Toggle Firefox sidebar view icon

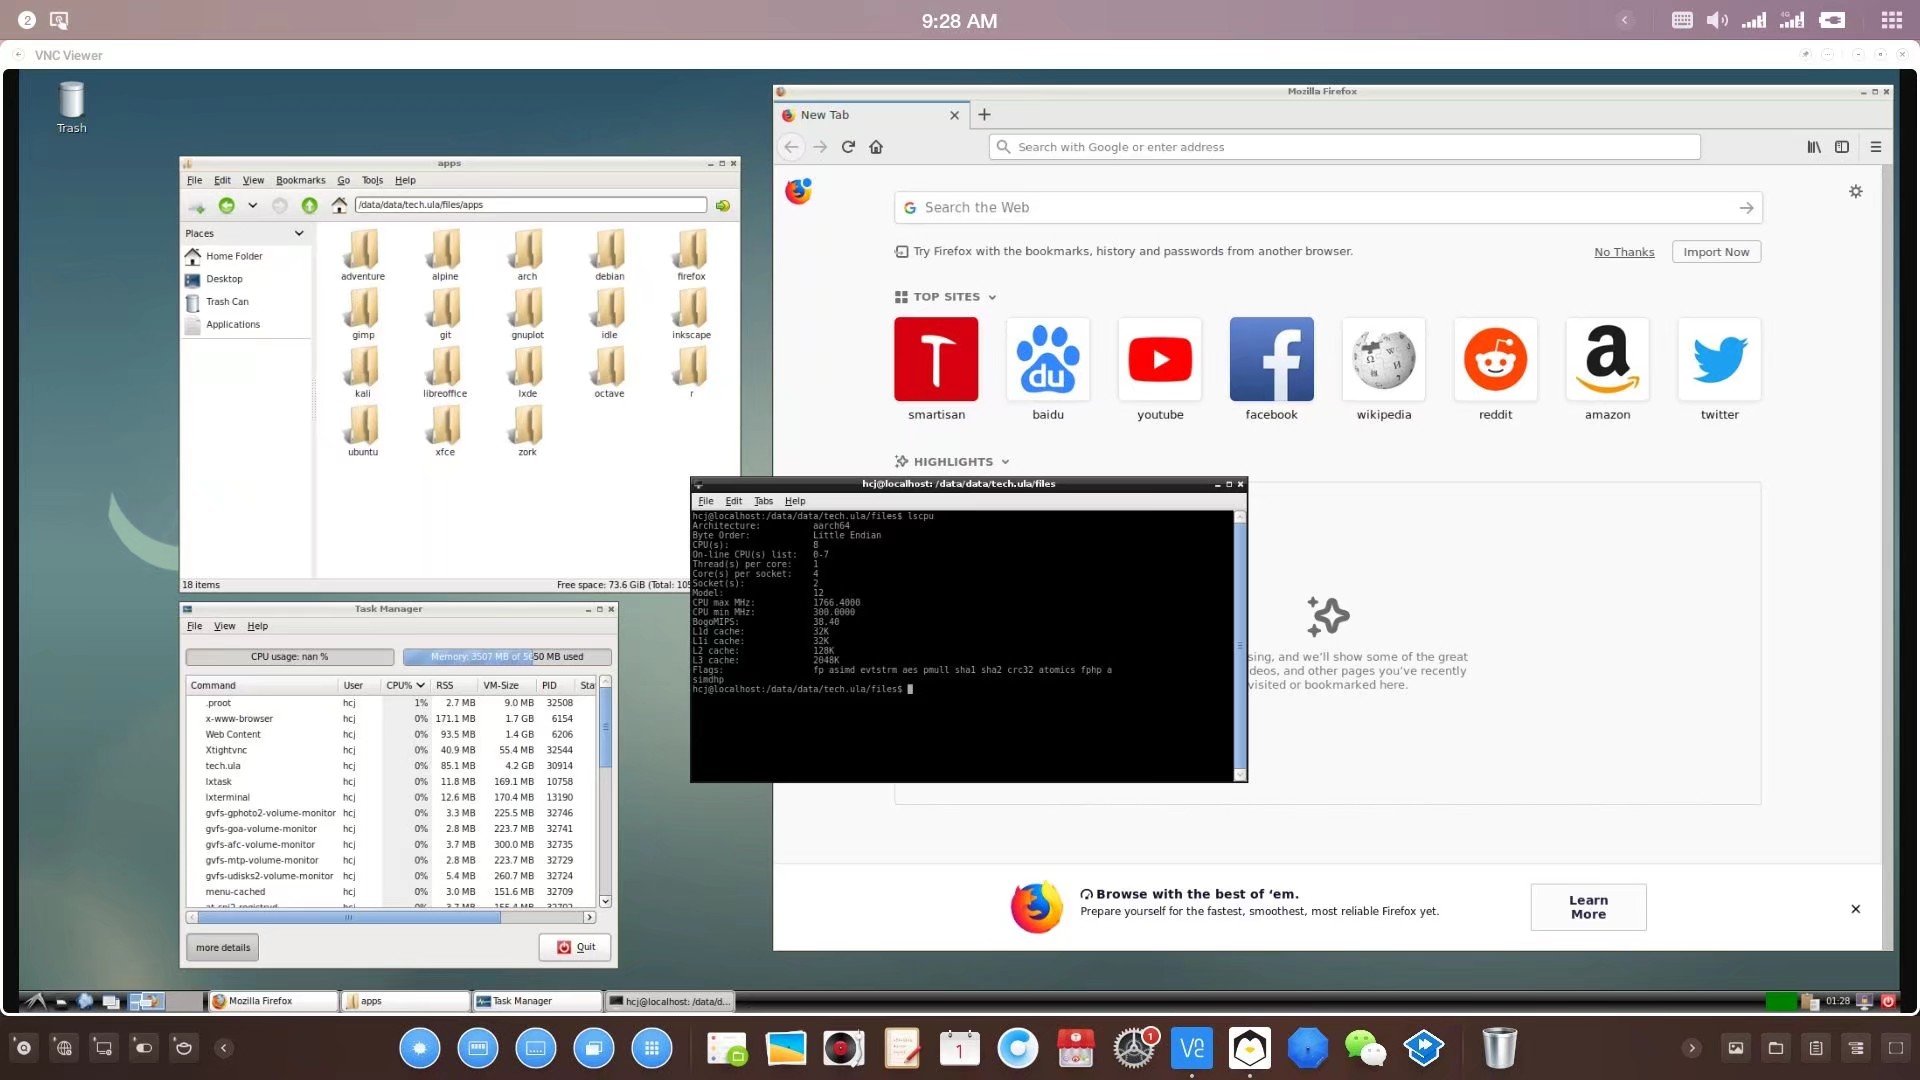click(1841, 147)
